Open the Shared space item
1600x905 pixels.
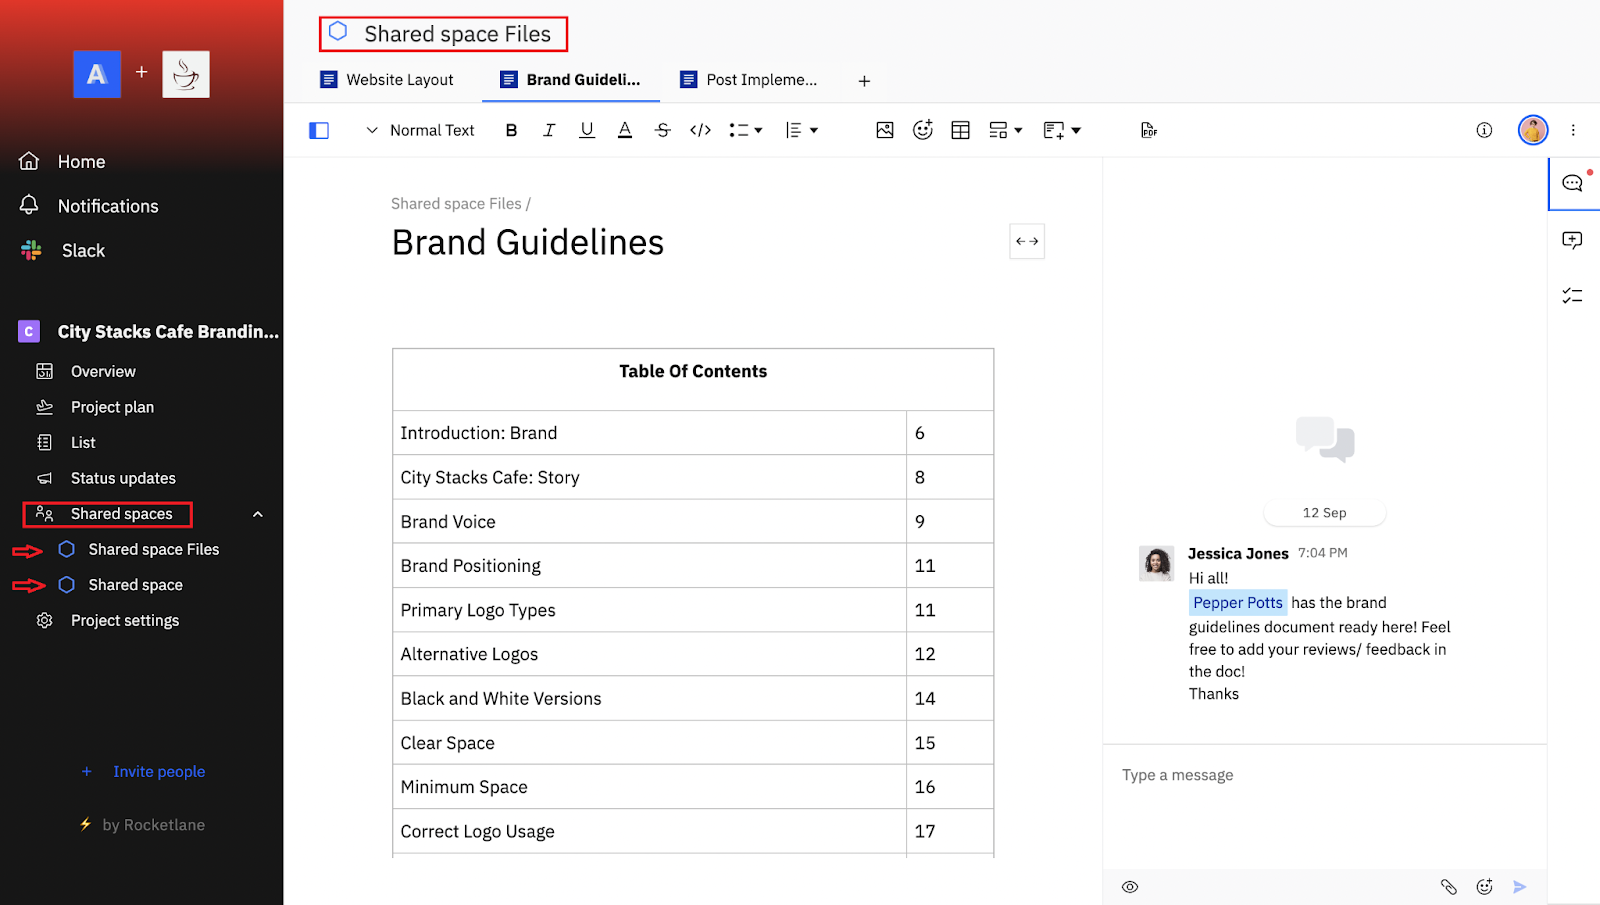click(x=121, y=585)
